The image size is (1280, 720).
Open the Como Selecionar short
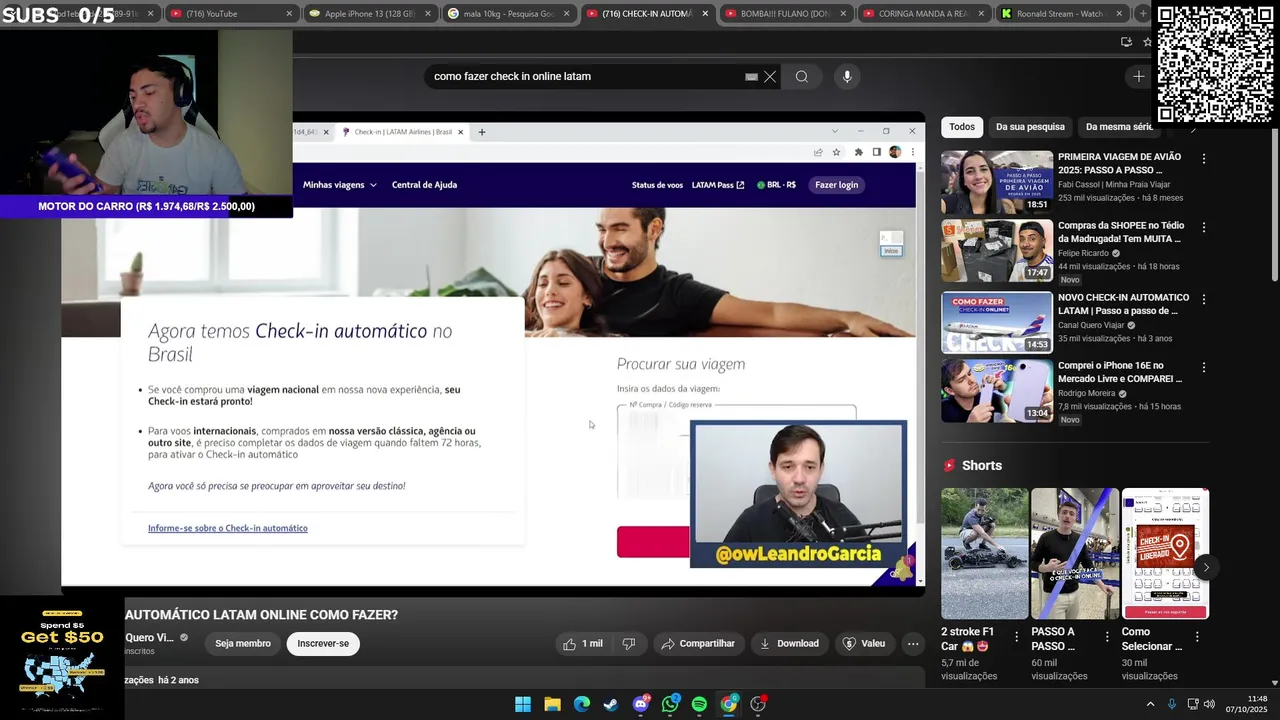(x=1165, y=553)
